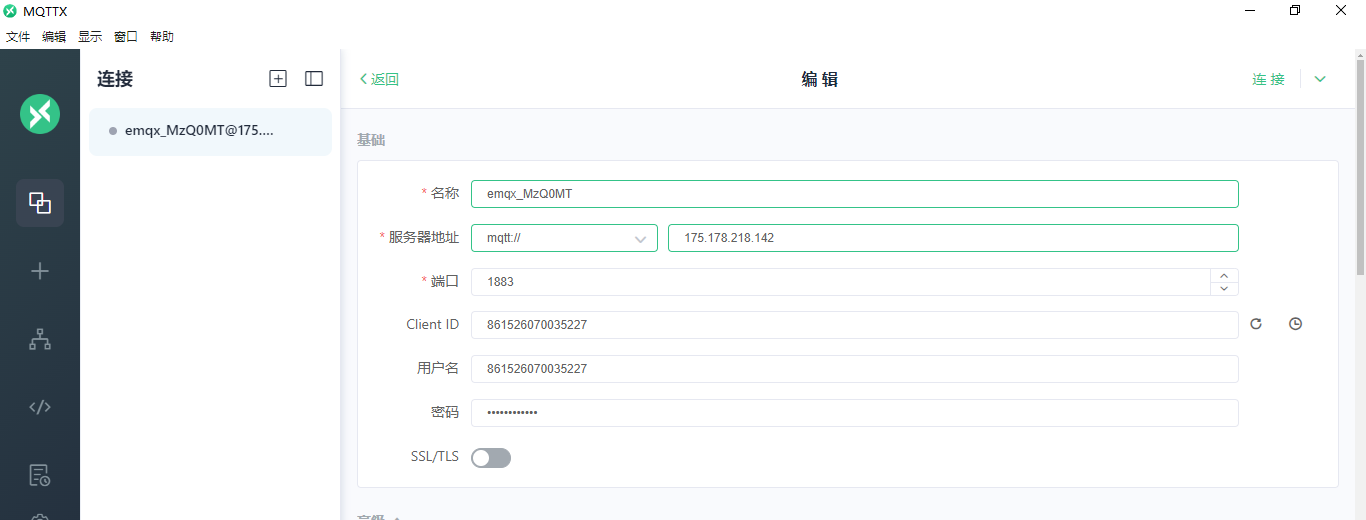The image size is (1366, 520).
Task: Open the 文件 menu
Action: [x=18, y=37]
